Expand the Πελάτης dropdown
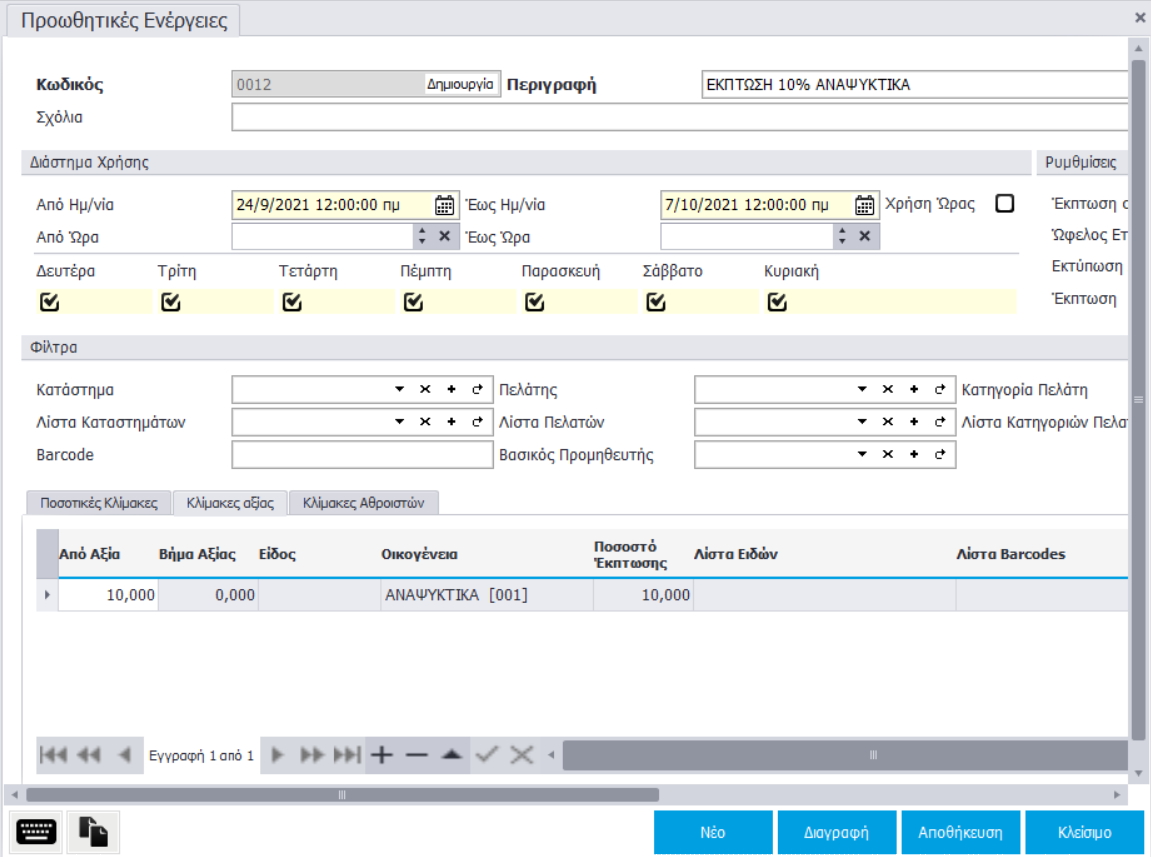 [x=862, y=390]
